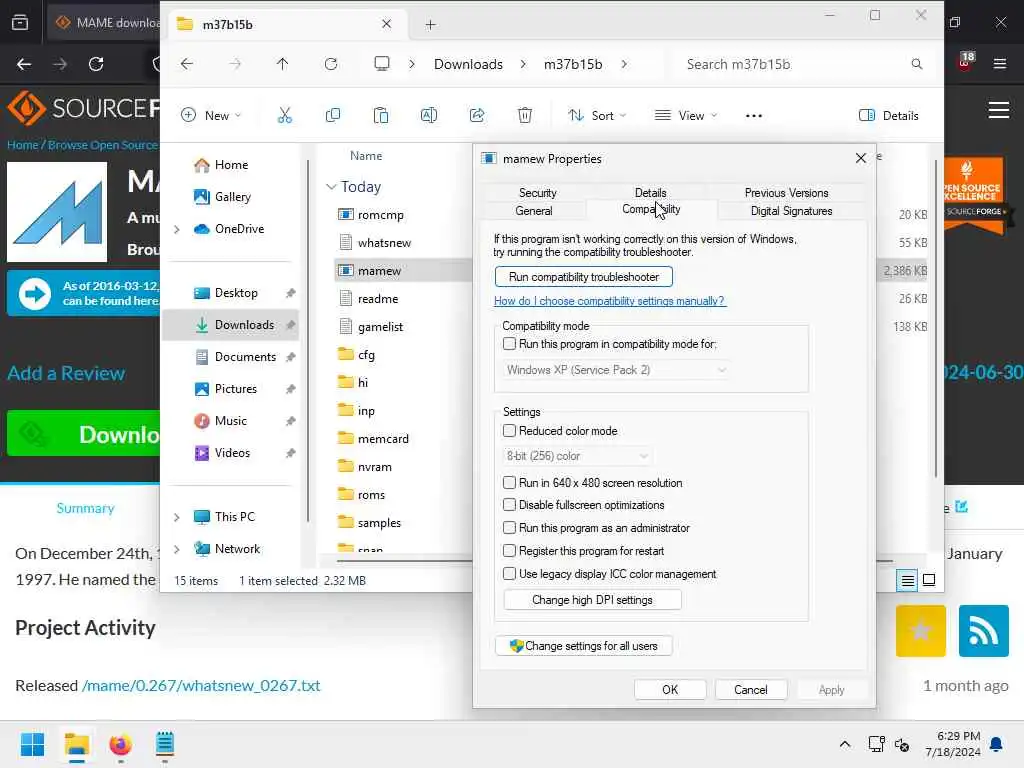Screen dimensions: 1024x768
Task: Switch to large thumbnails view icon in status bar
Action: (929, 580)
